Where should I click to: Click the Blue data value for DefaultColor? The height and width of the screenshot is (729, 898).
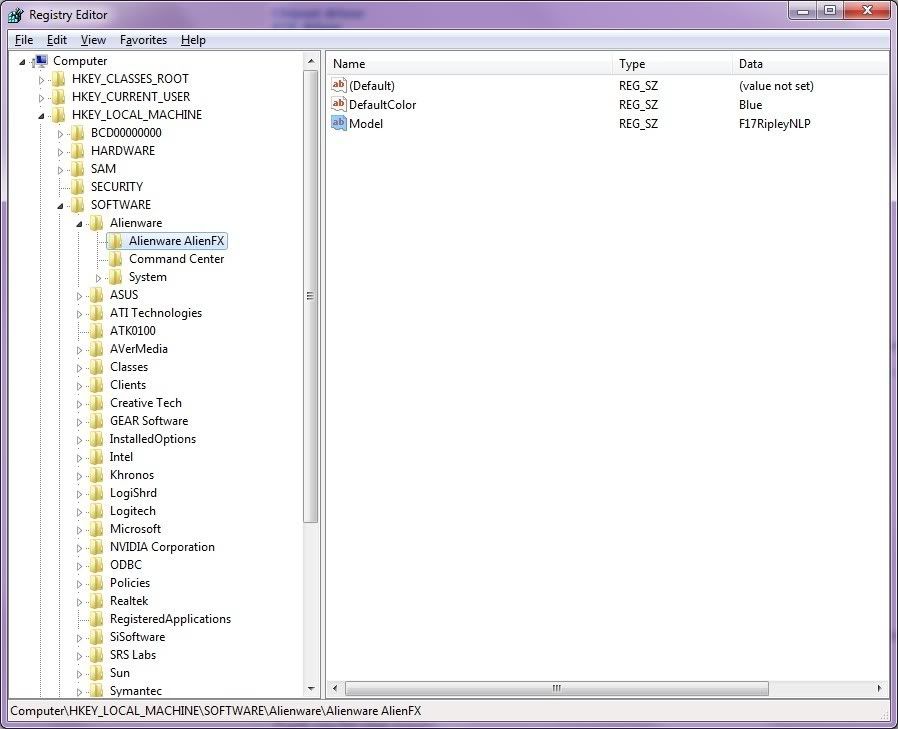point(750,105)
